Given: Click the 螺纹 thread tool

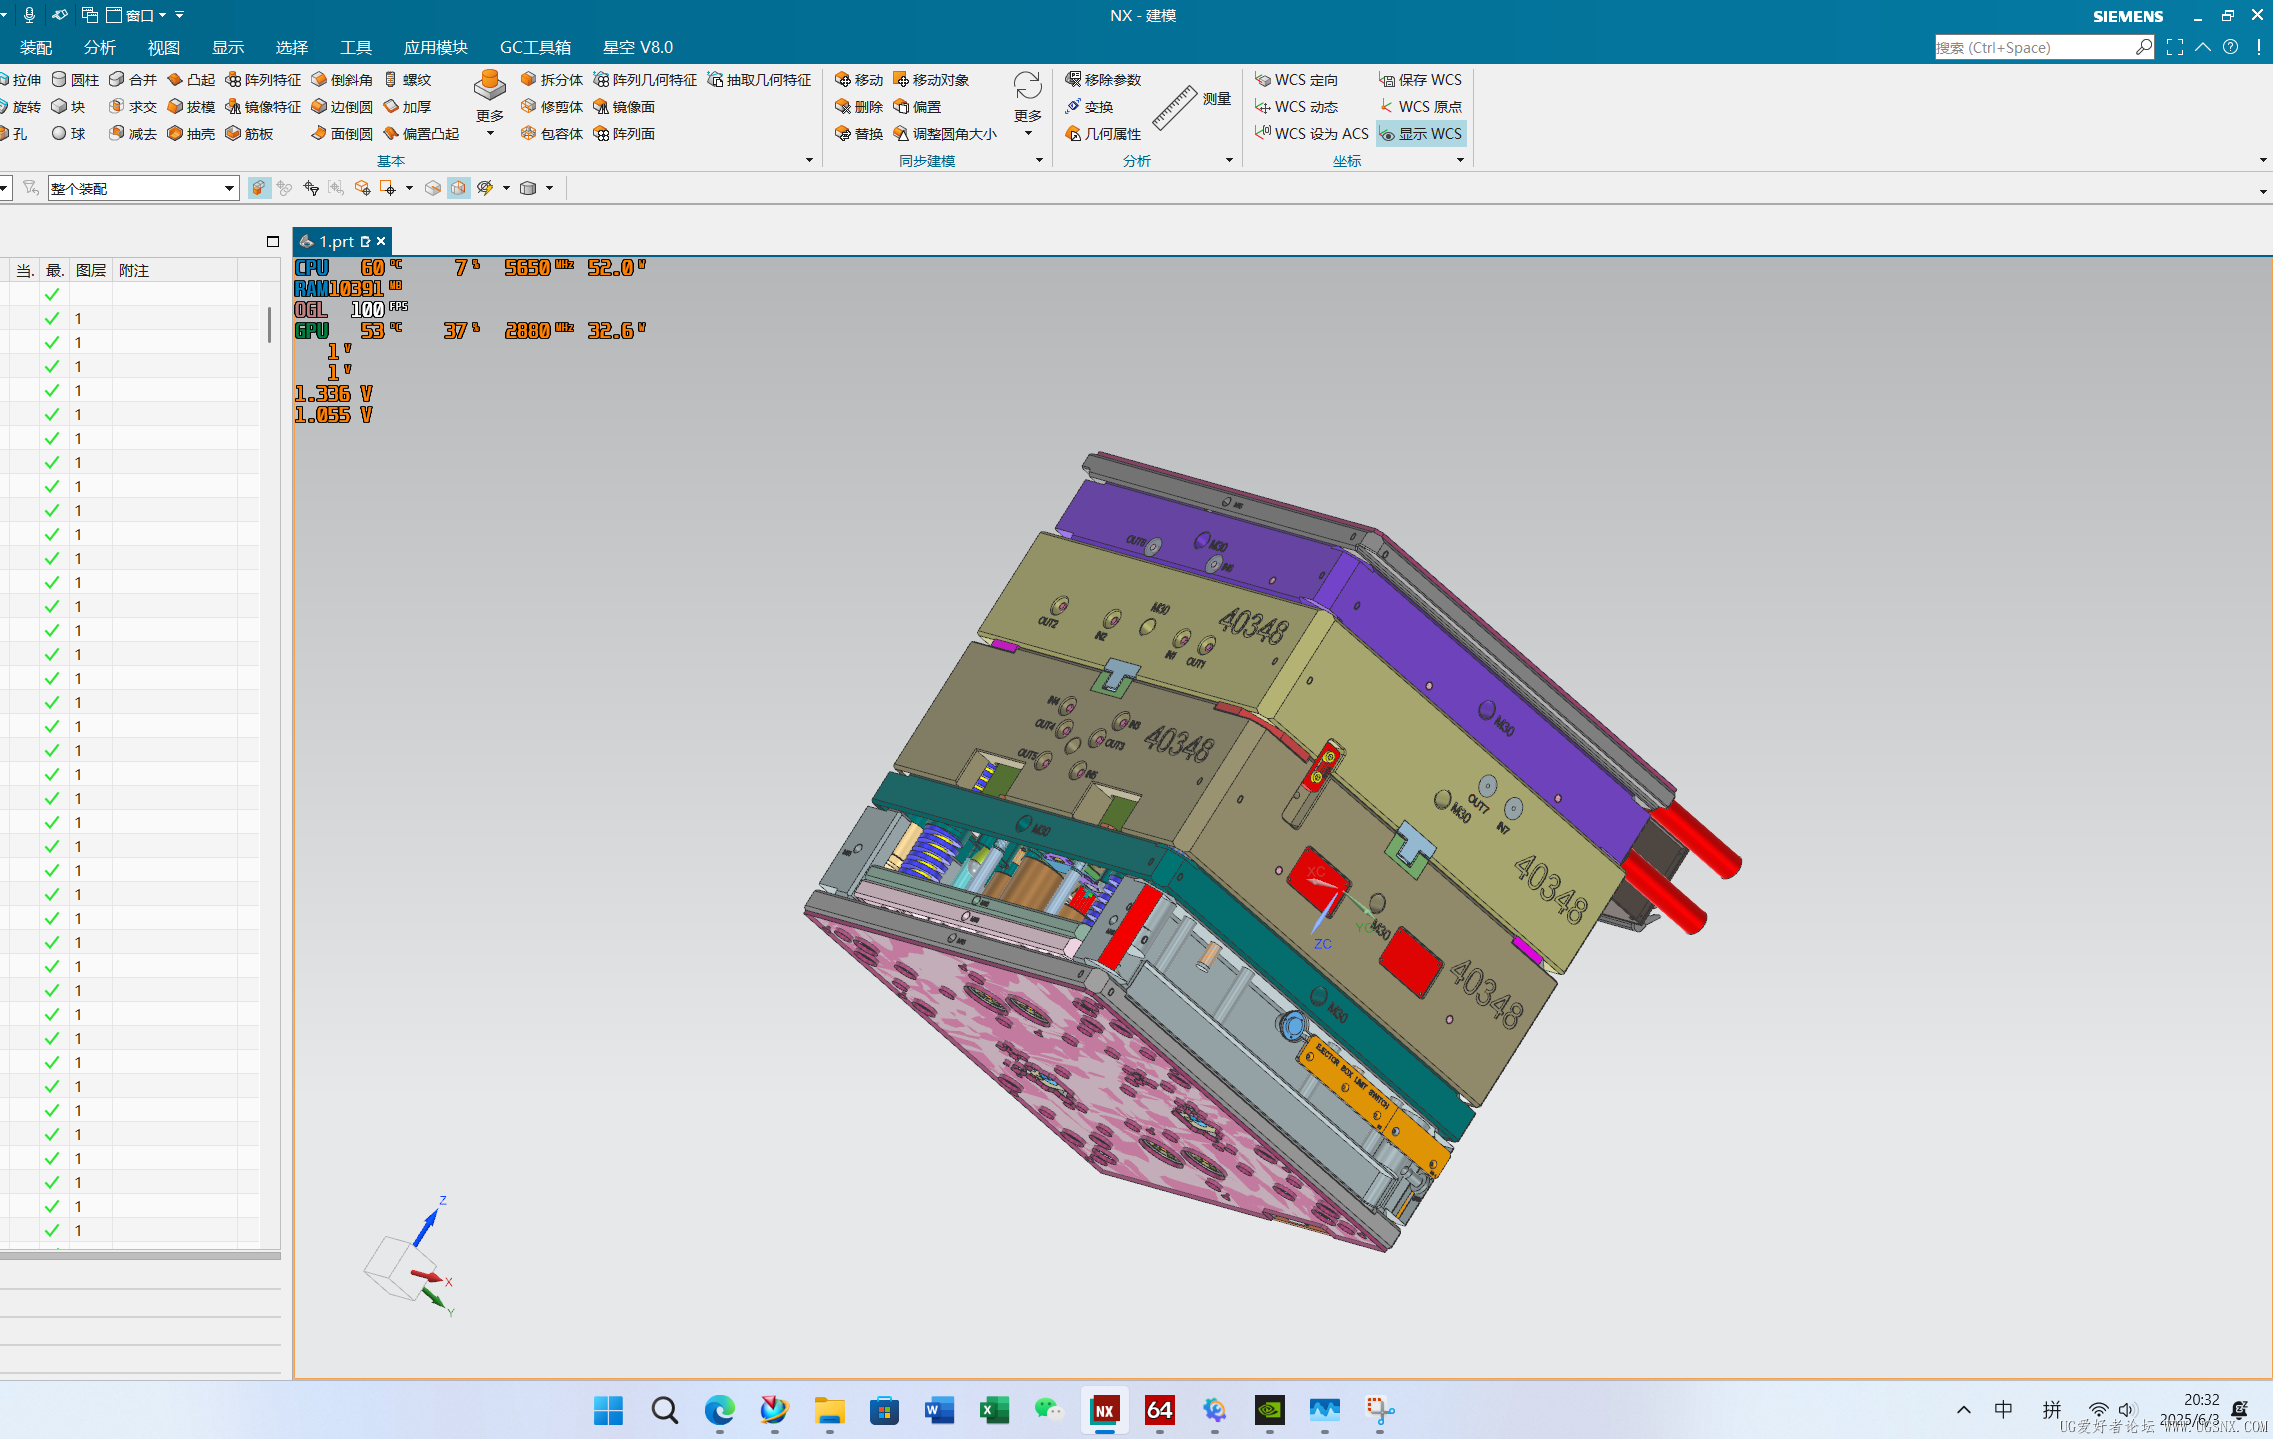Looking at the screenshot, I should tap(408, 80).
